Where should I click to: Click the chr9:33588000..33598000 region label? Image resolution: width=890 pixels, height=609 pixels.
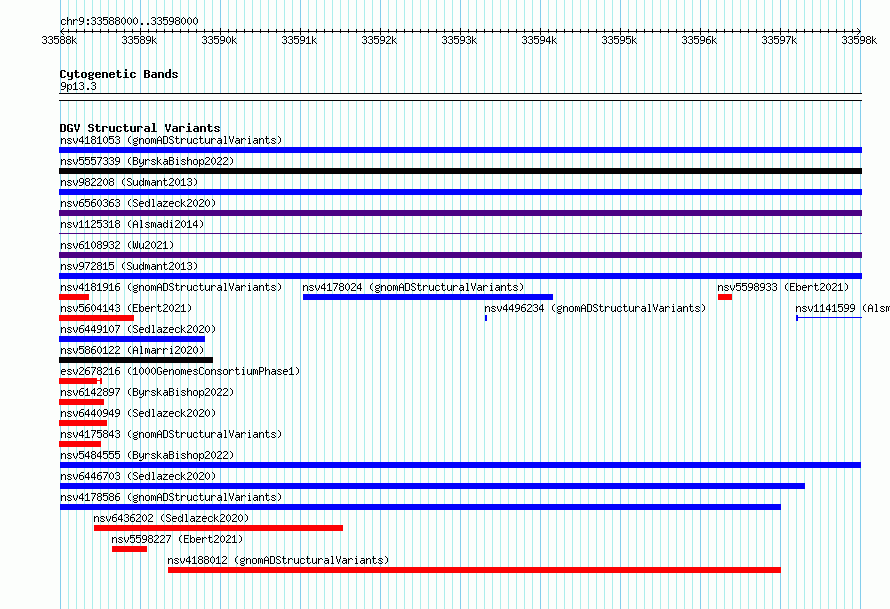click(129, 21)
